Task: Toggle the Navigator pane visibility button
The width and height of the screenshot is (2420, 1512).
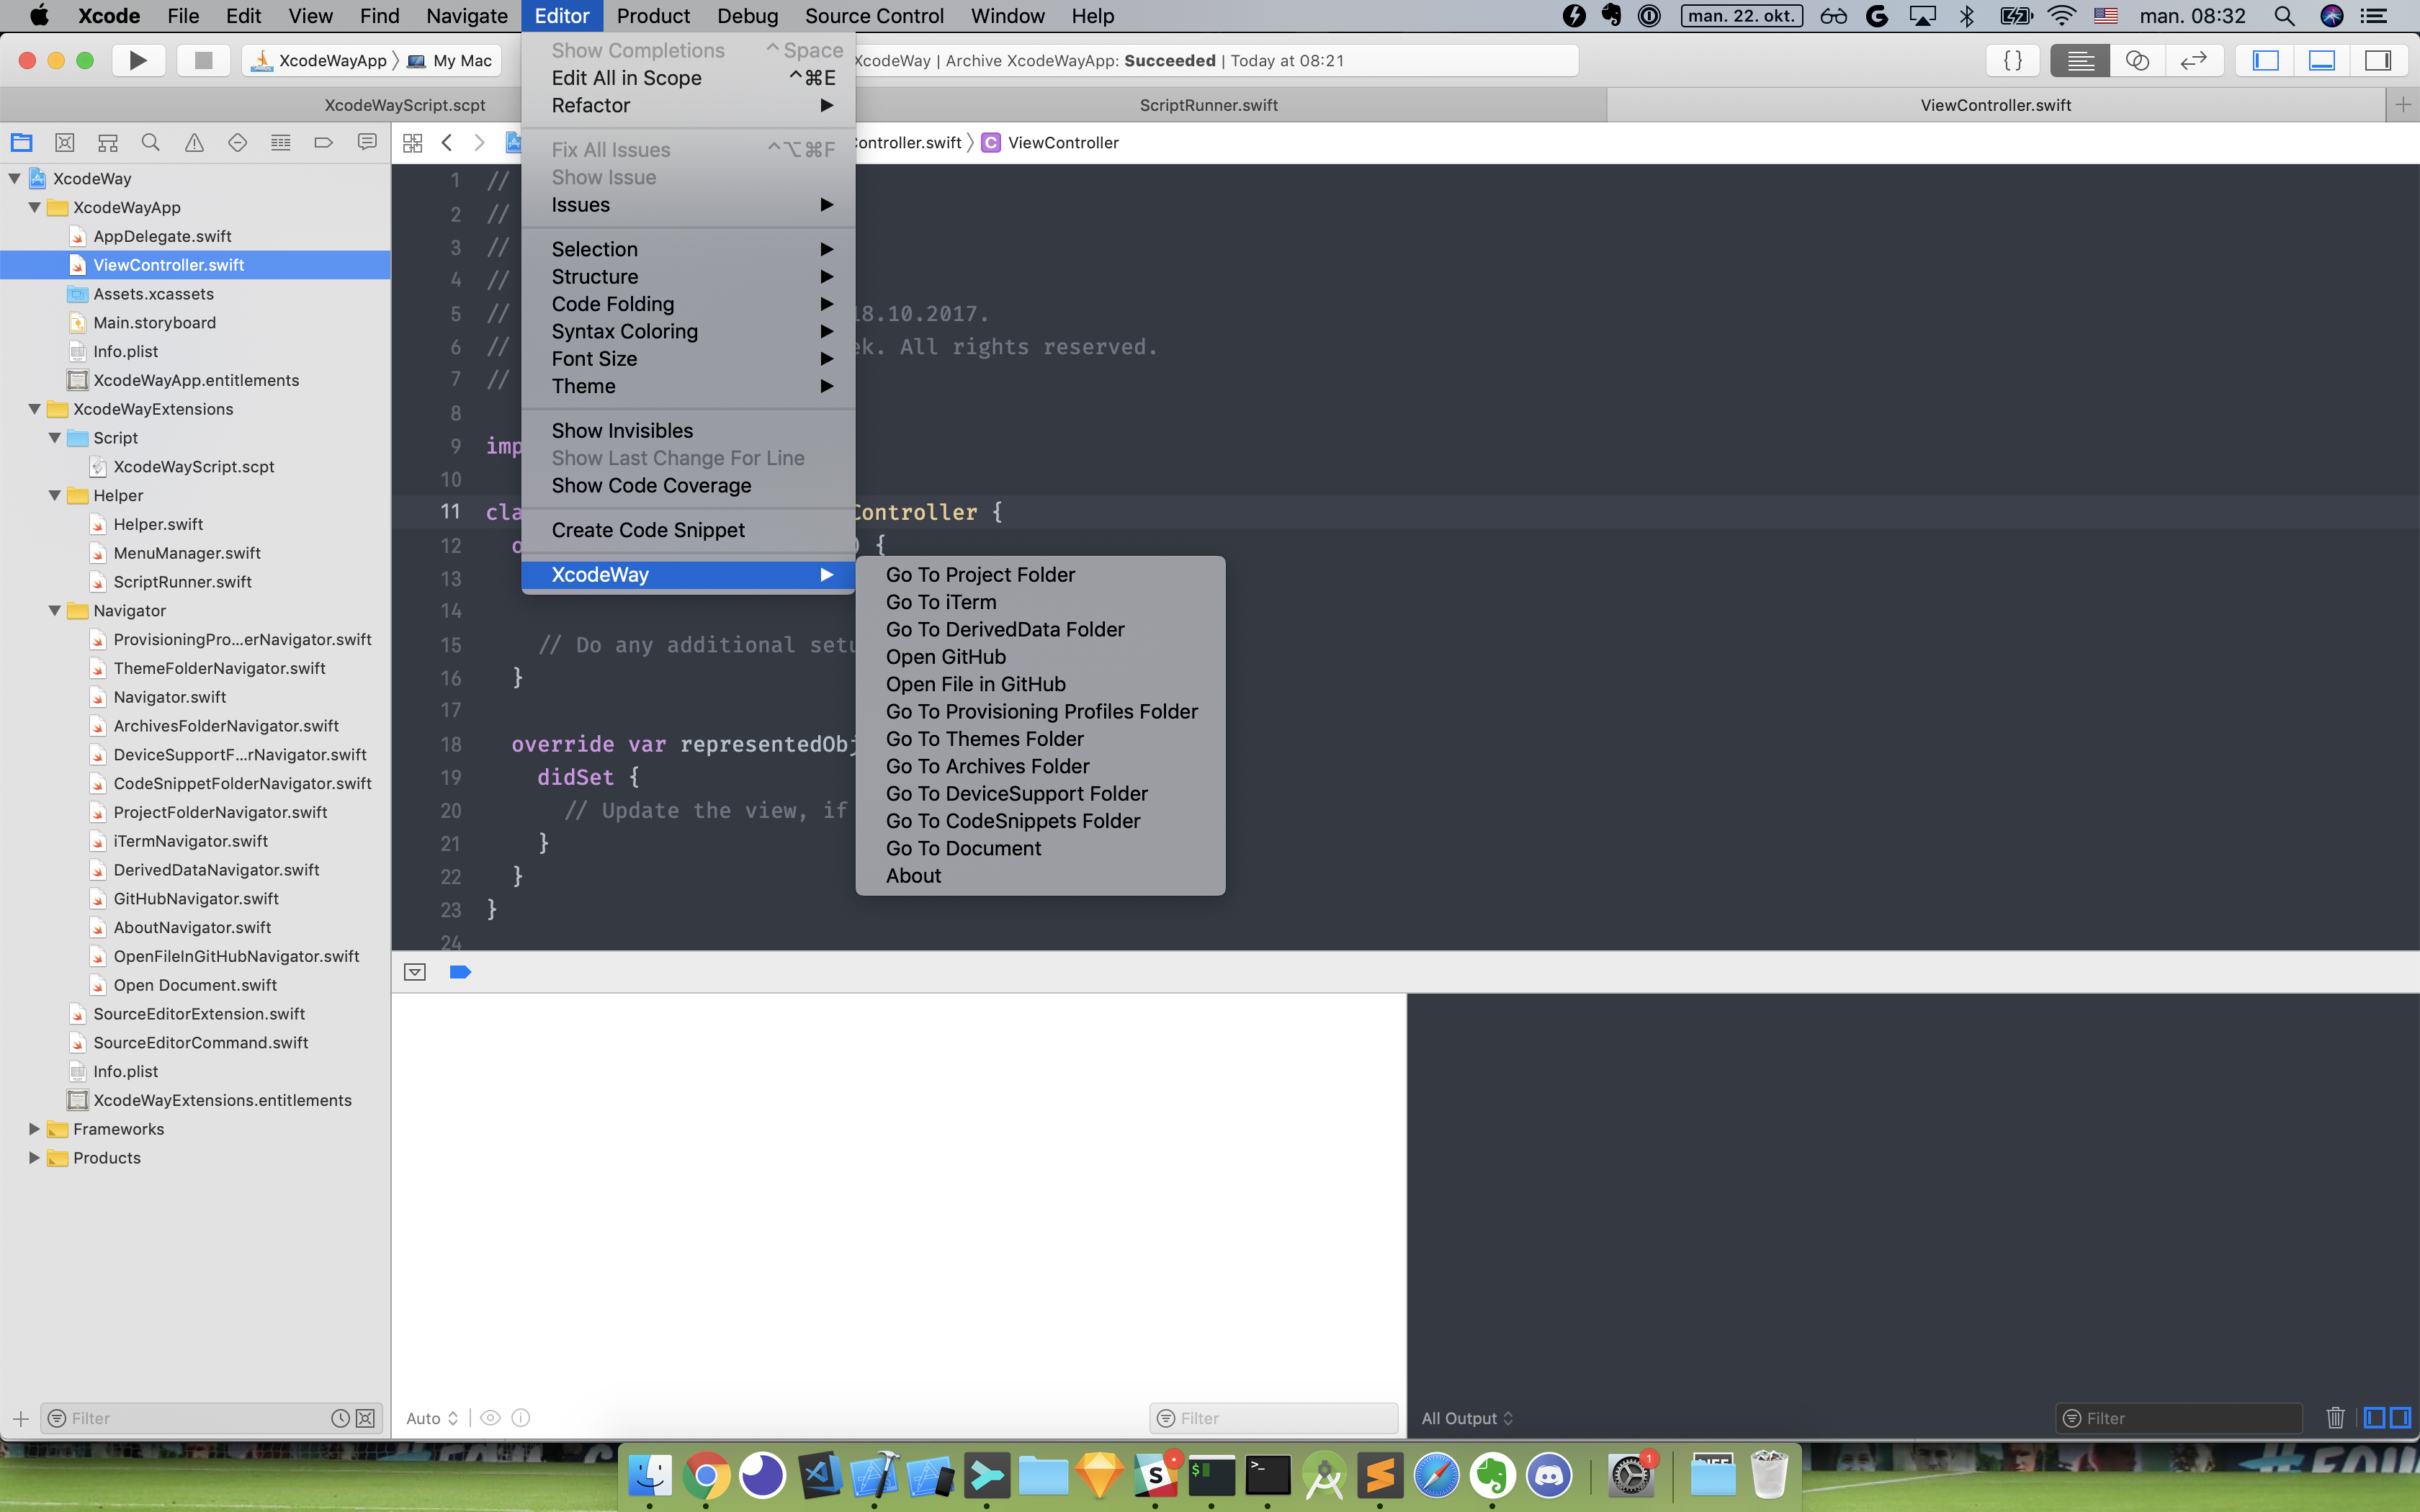Action: 2265,61
